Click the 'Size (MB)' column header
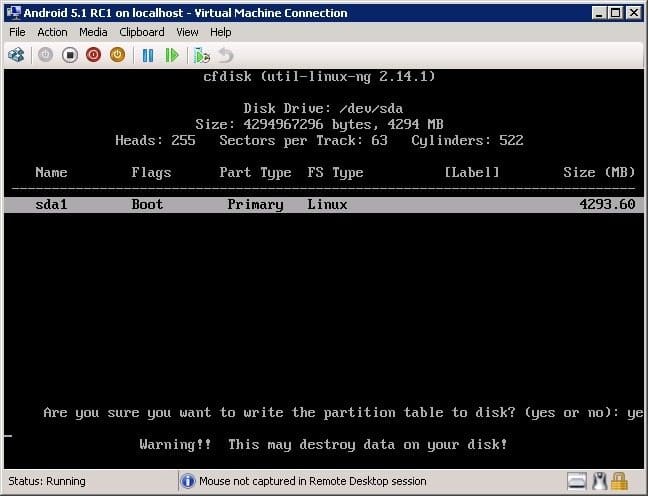Image resolution: width=648 pixels, height=496 pixels. pos(599,172)
